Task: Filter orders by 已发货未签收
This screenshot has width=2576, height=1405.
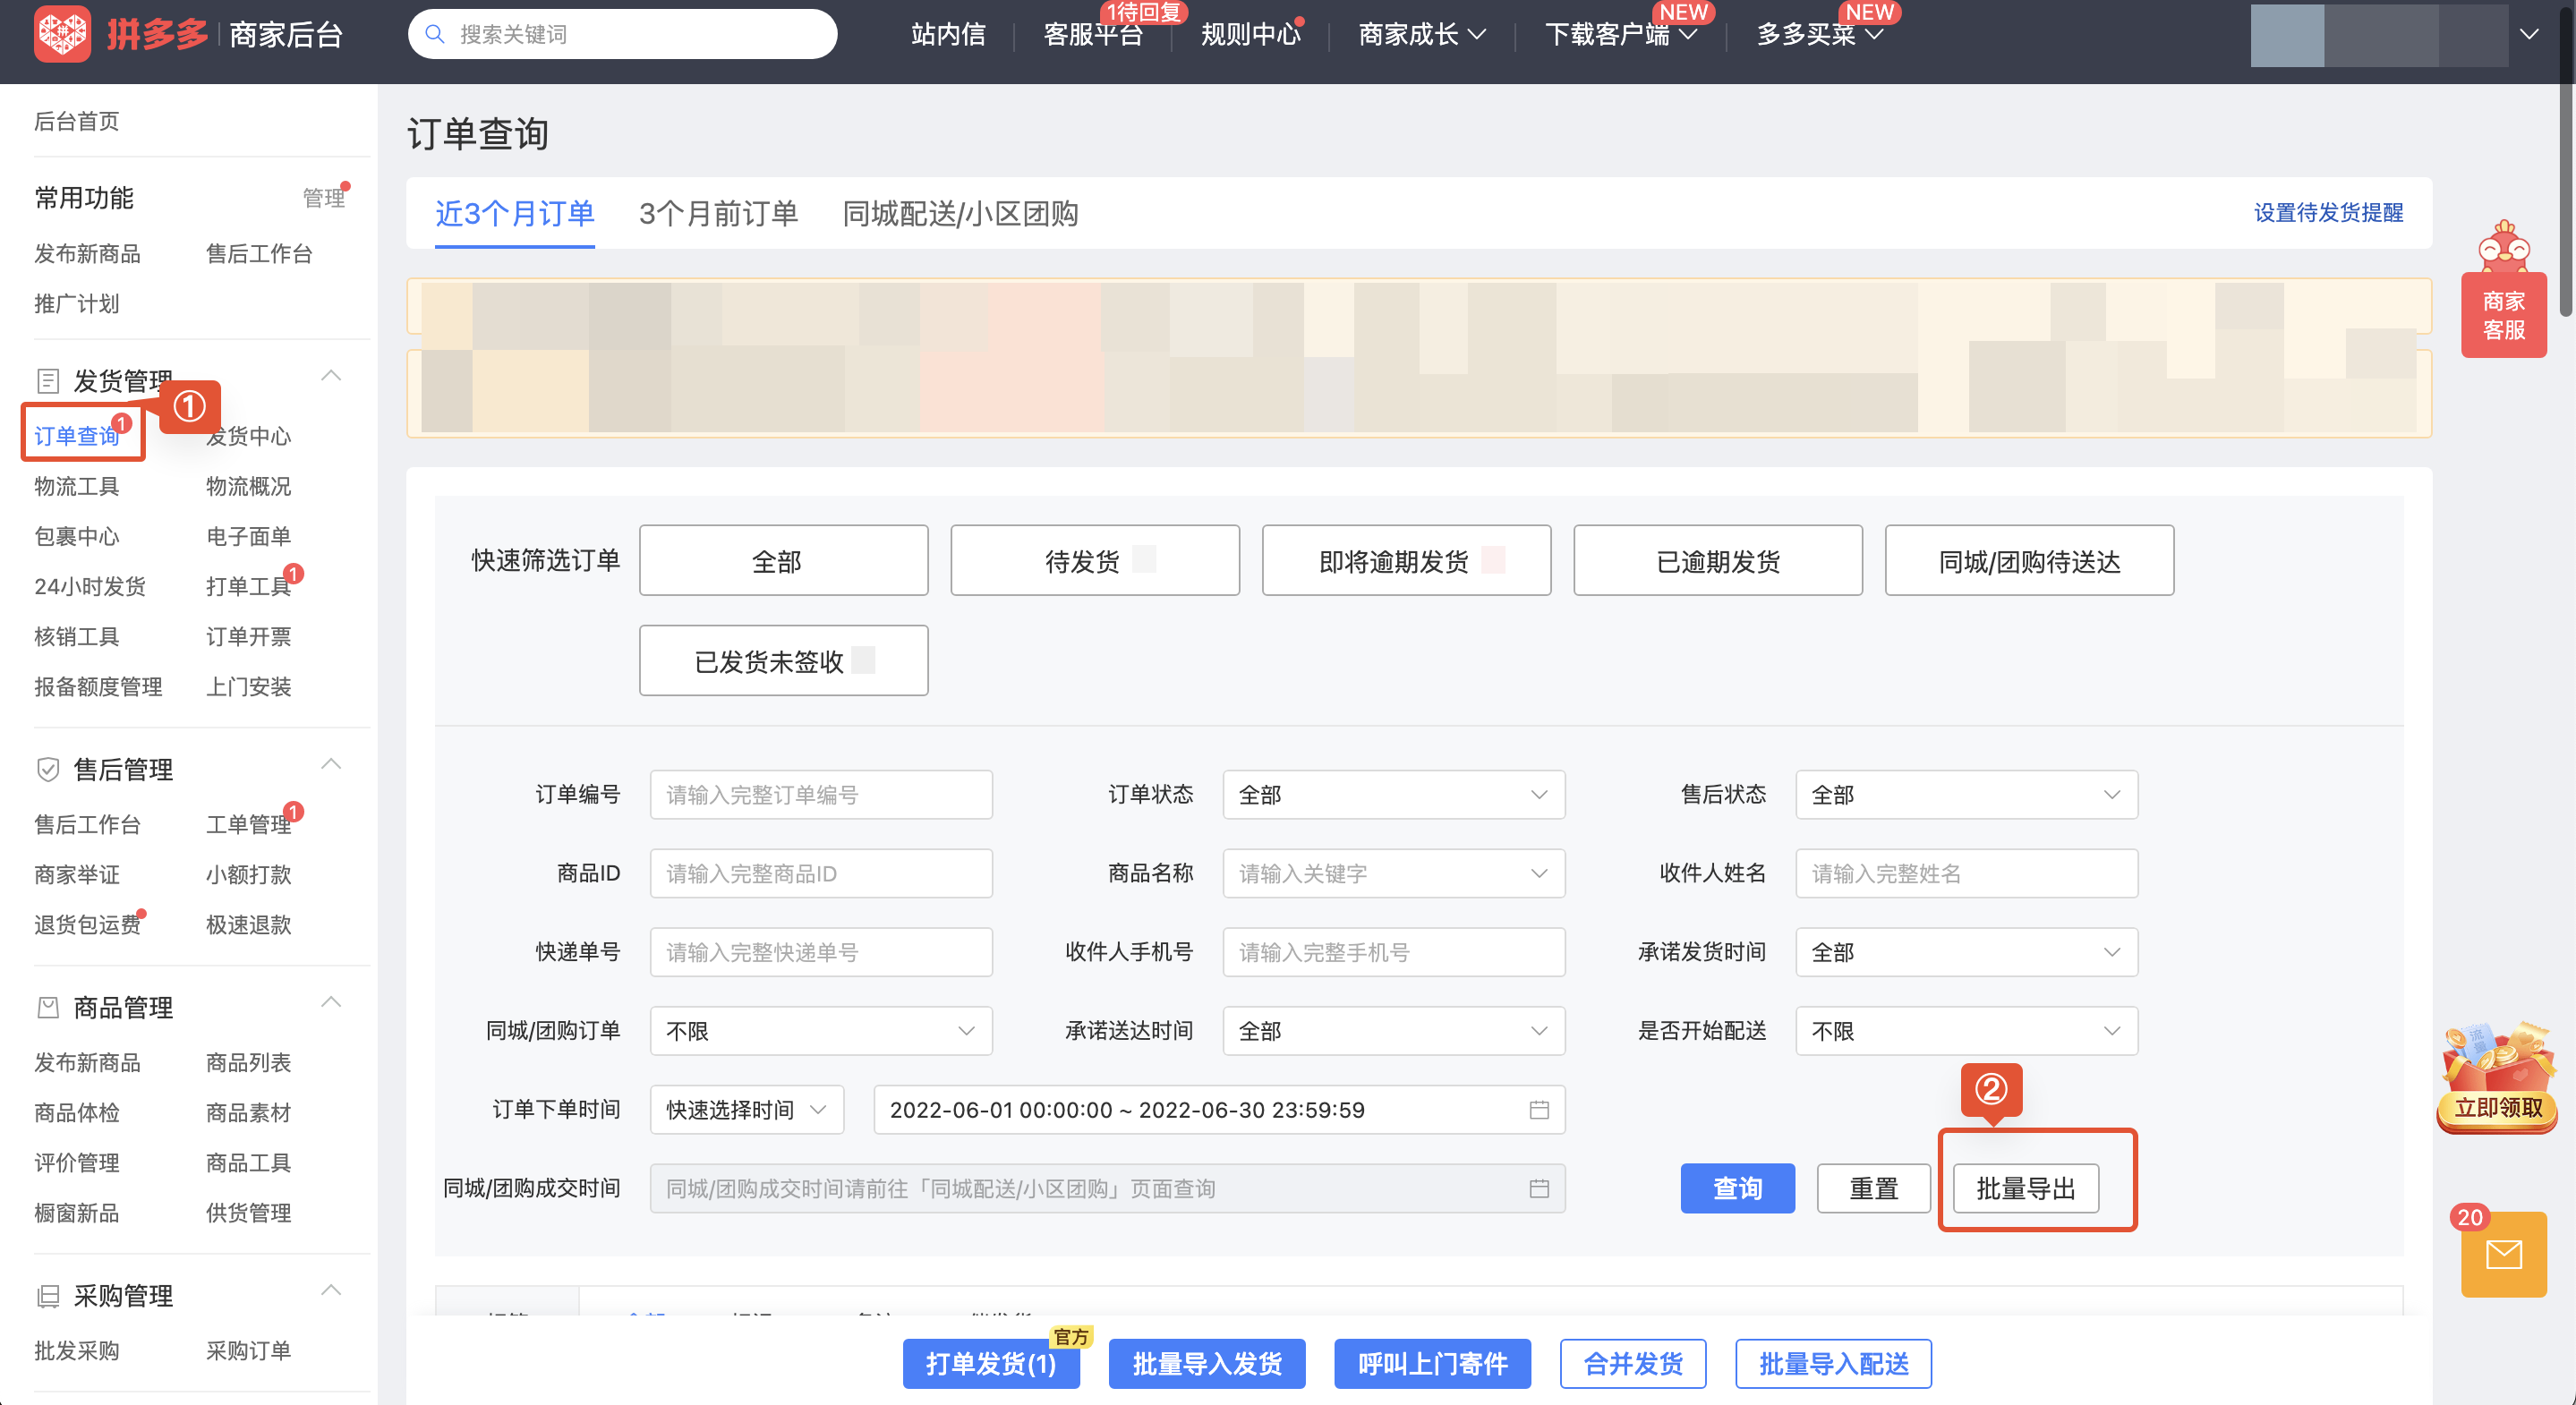Action: point(784,661)
